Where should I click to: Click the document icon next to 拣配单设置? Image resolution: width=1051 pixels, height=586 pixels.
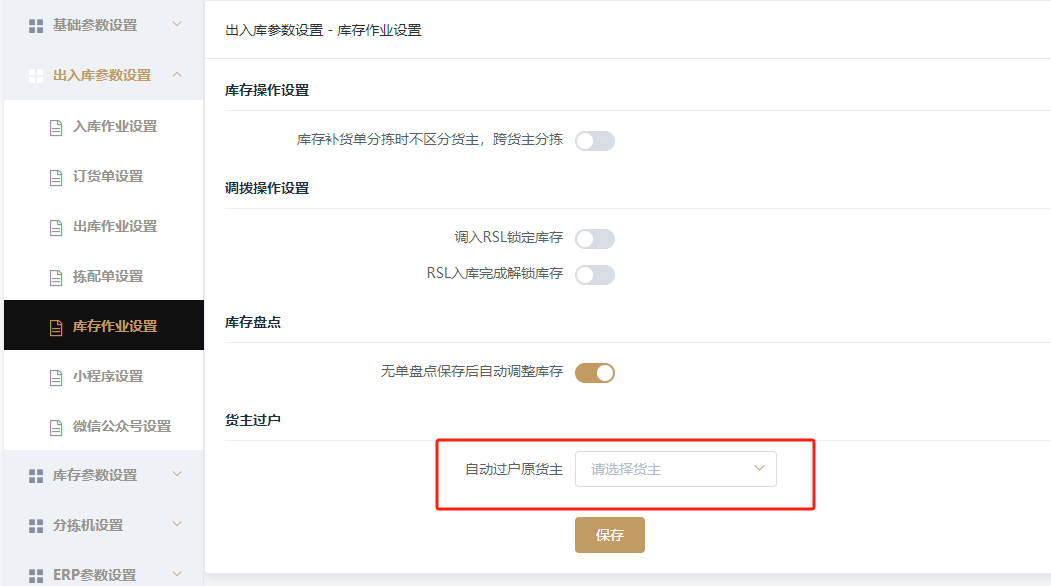[x=56, y=277]
